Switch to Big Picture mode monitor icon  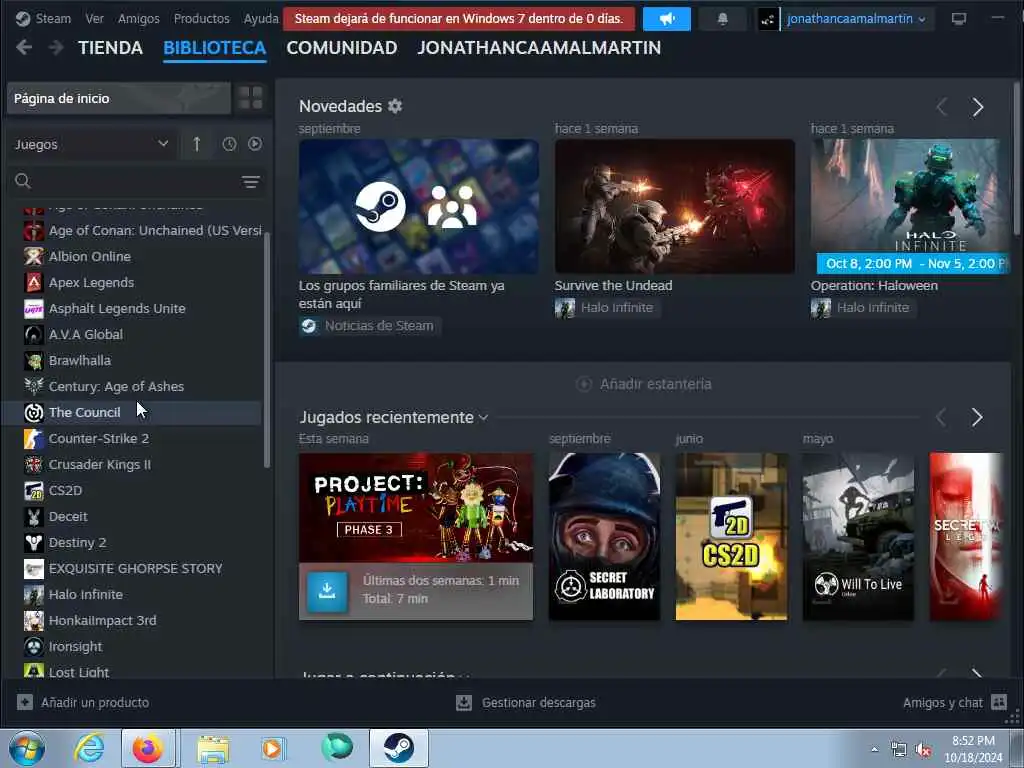pyautogui.click(x=959, y=18)
